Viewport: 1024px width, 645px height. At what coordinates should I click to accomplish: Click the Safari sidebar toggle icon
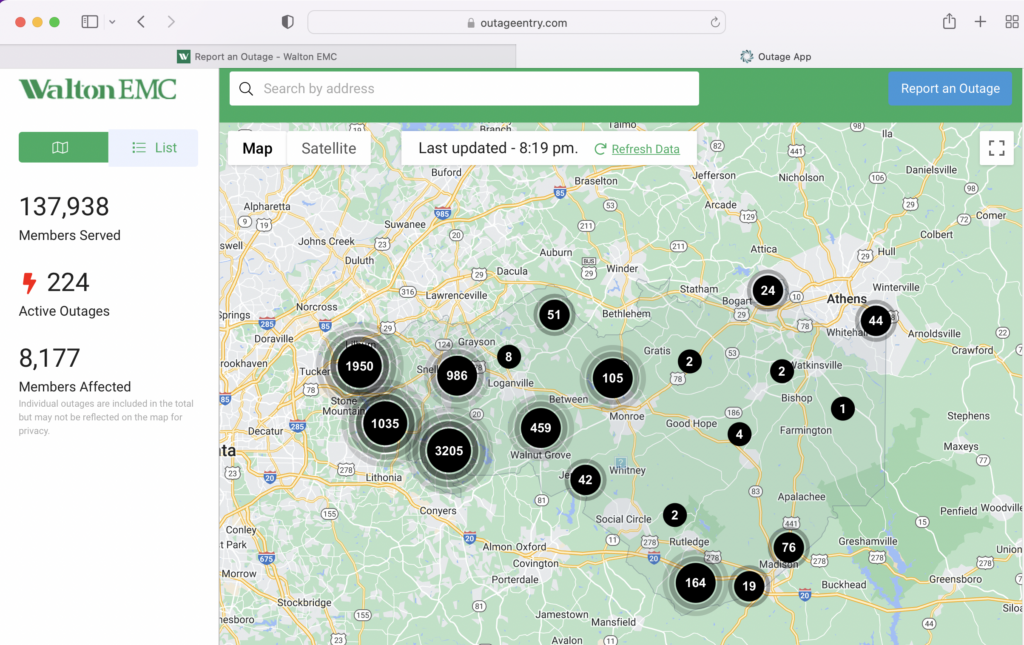(x=90, y=22)
